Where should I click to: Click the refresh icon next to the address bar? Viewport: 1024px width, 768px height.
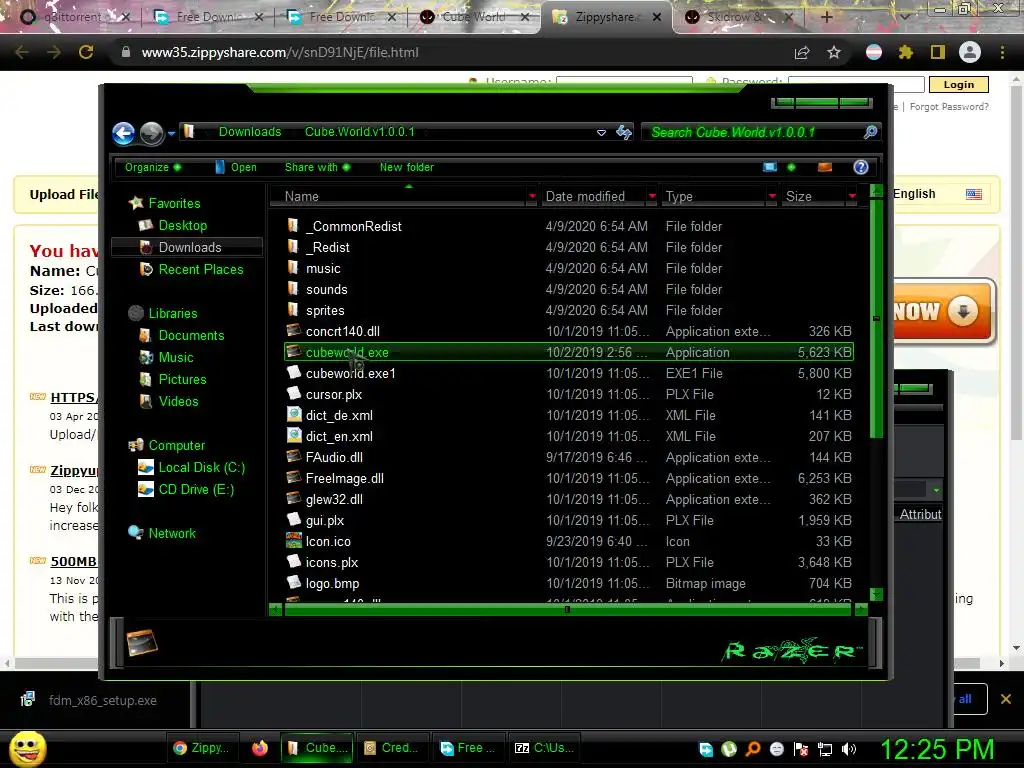[624, 132]
